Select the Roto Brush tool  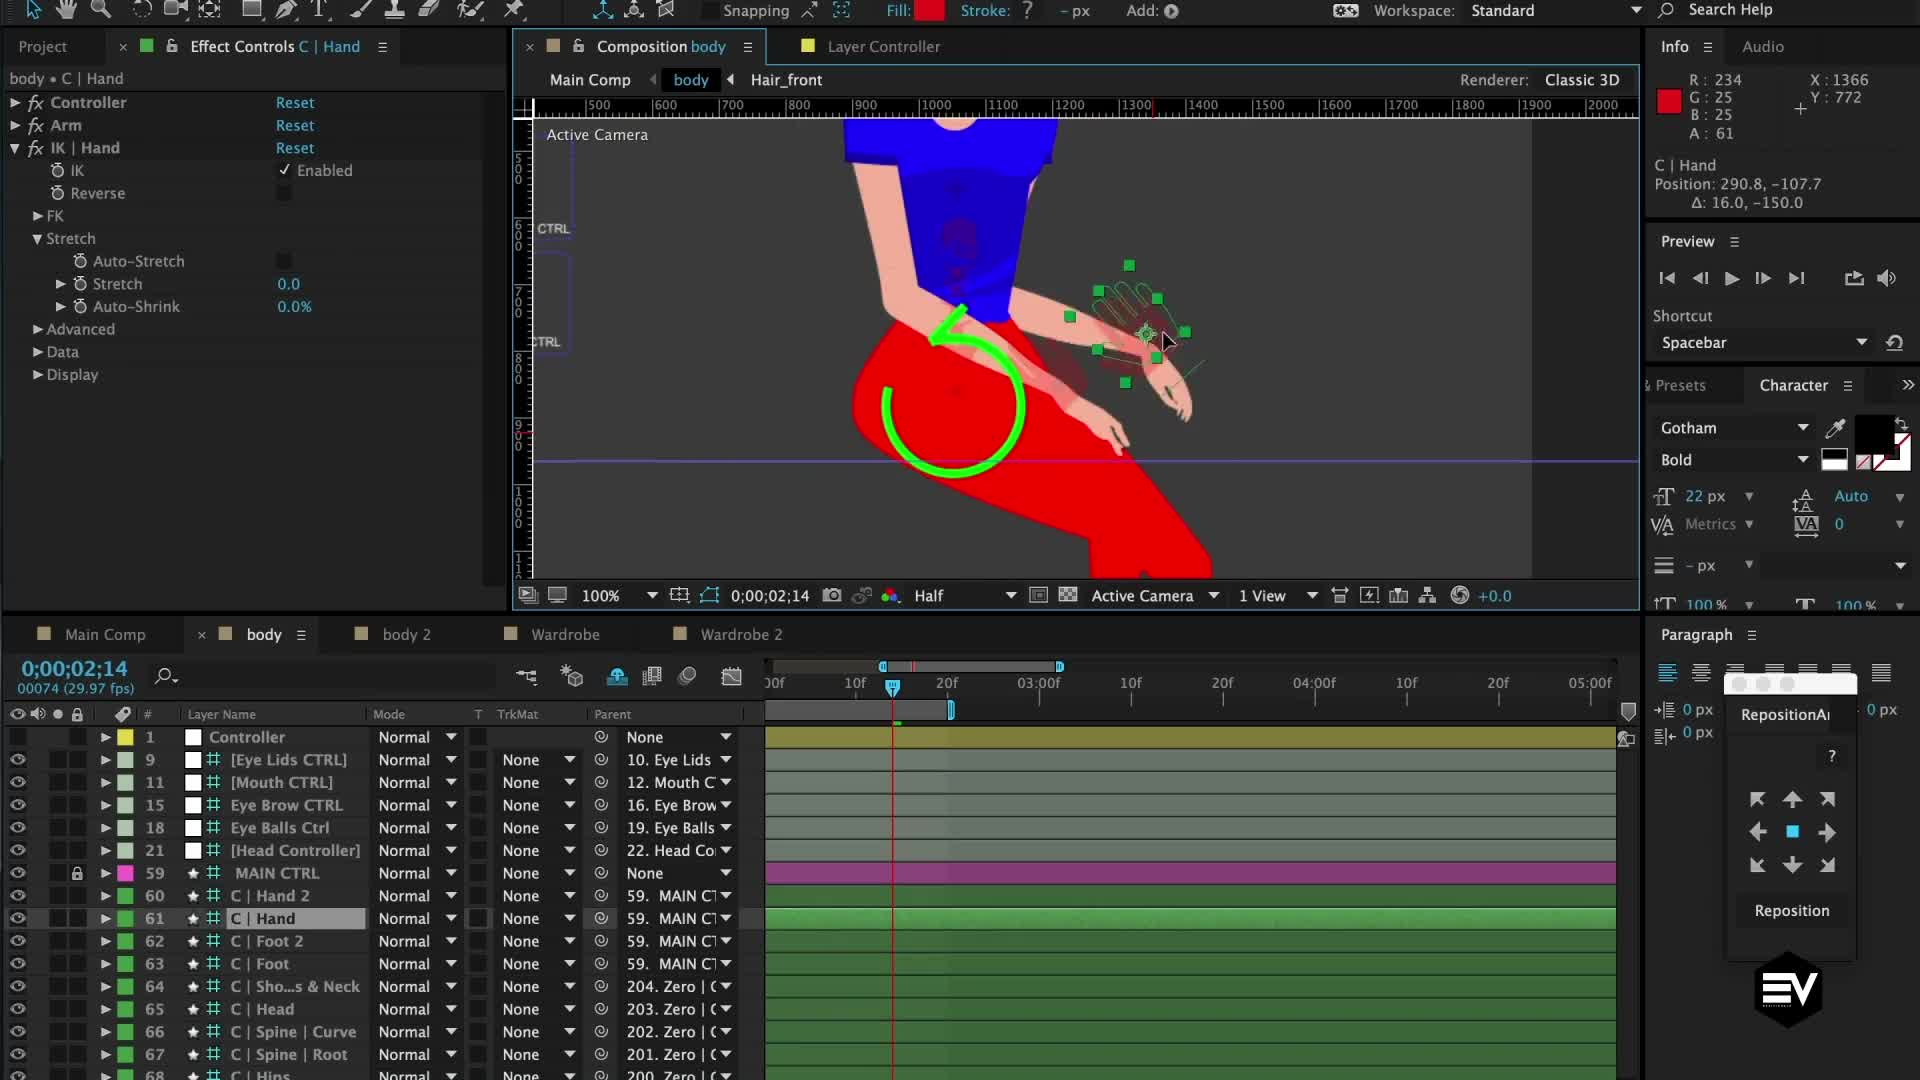469,9
